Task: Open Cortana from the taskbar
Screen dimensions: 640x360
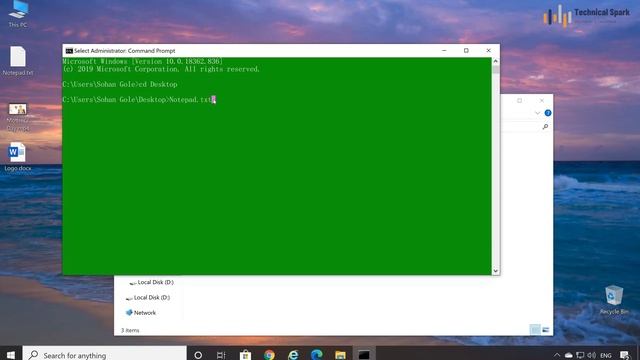Action: tap(198, 355)
